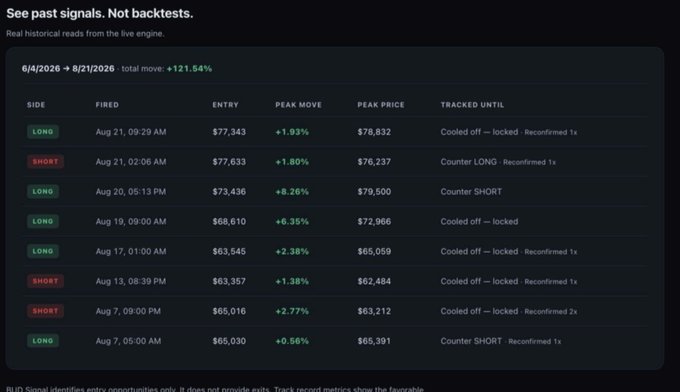680x392 pixels.
Task: Click peak price $62,484
Action: (374, 281)
